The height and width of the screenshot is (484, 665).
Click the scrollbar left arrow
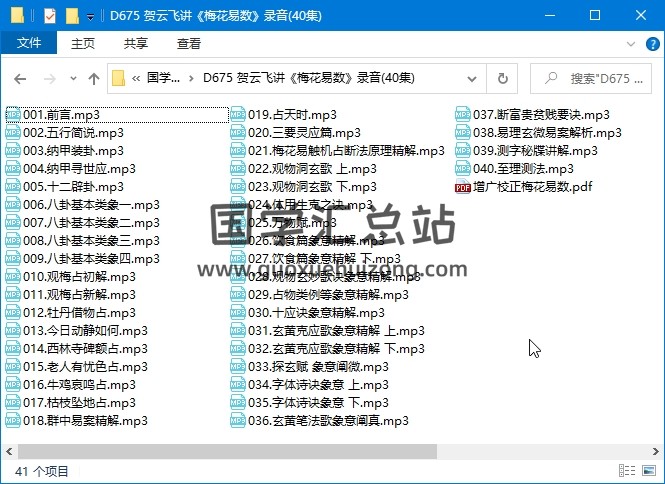(9, 451)
